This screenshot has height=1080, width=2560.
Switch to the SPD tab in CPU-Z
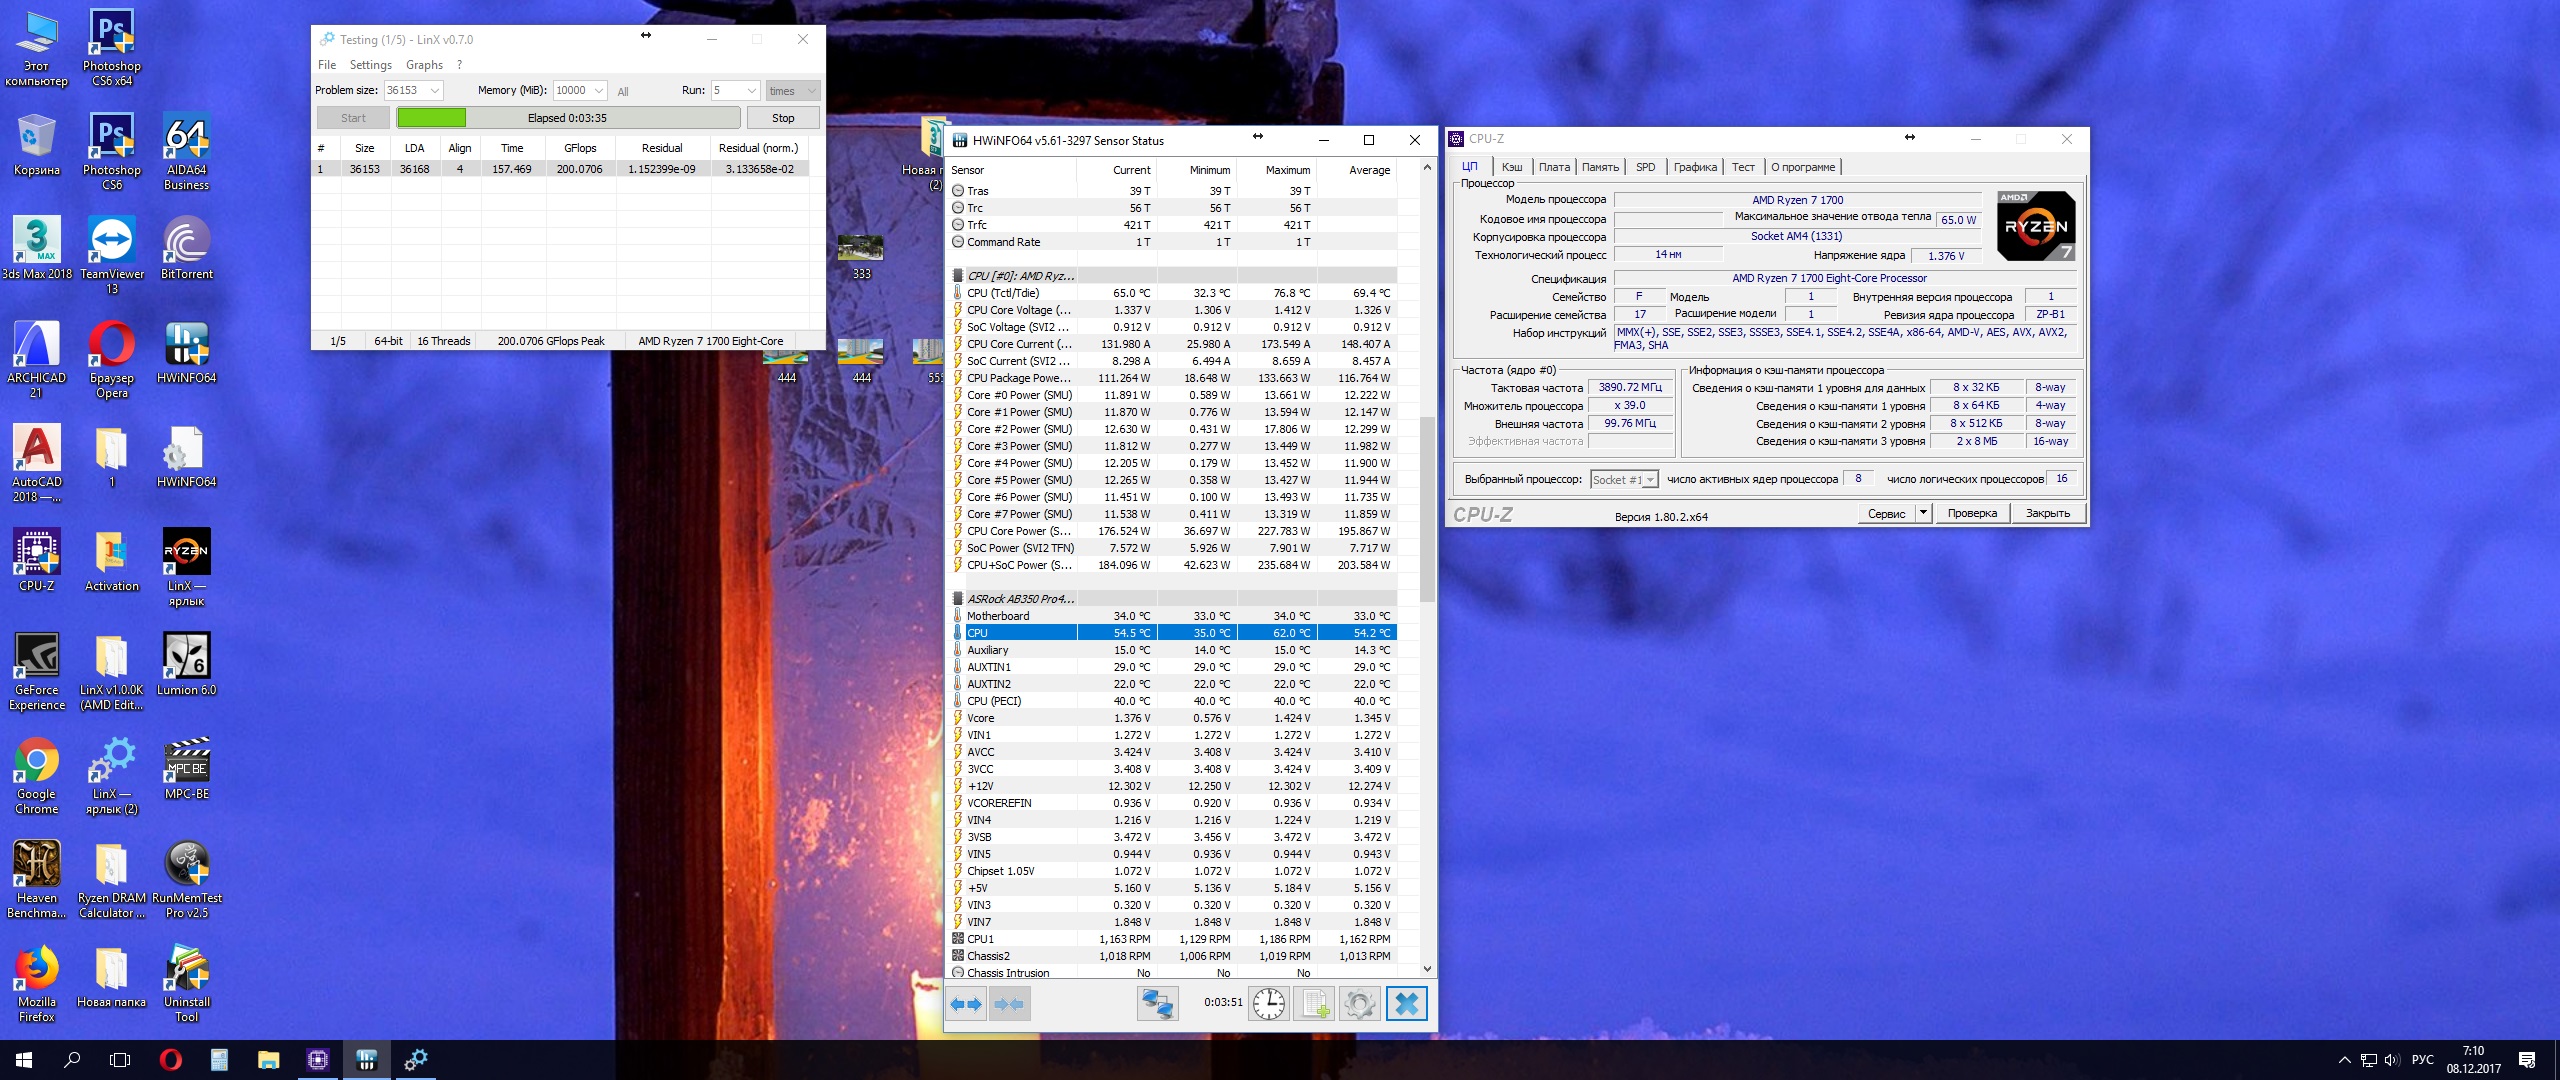click(1645, 167)
